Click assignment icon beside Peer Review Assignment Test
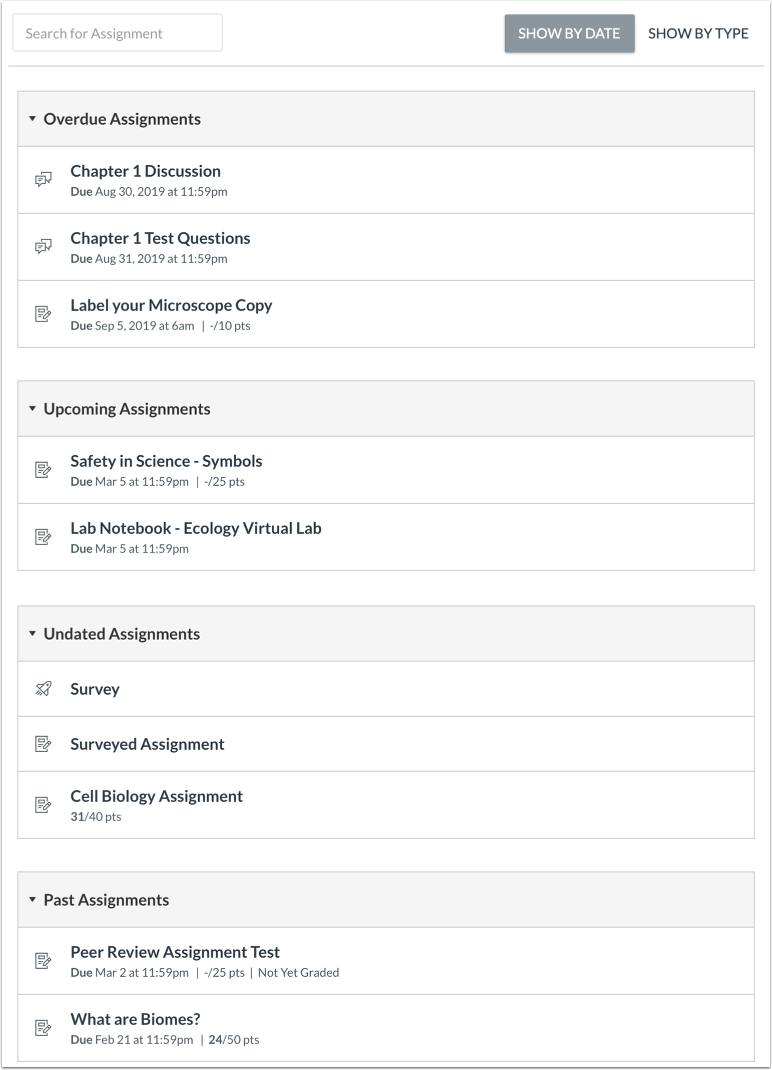Image resolution: width=772 pixels, height=1070 pixels. pos(43,961)
